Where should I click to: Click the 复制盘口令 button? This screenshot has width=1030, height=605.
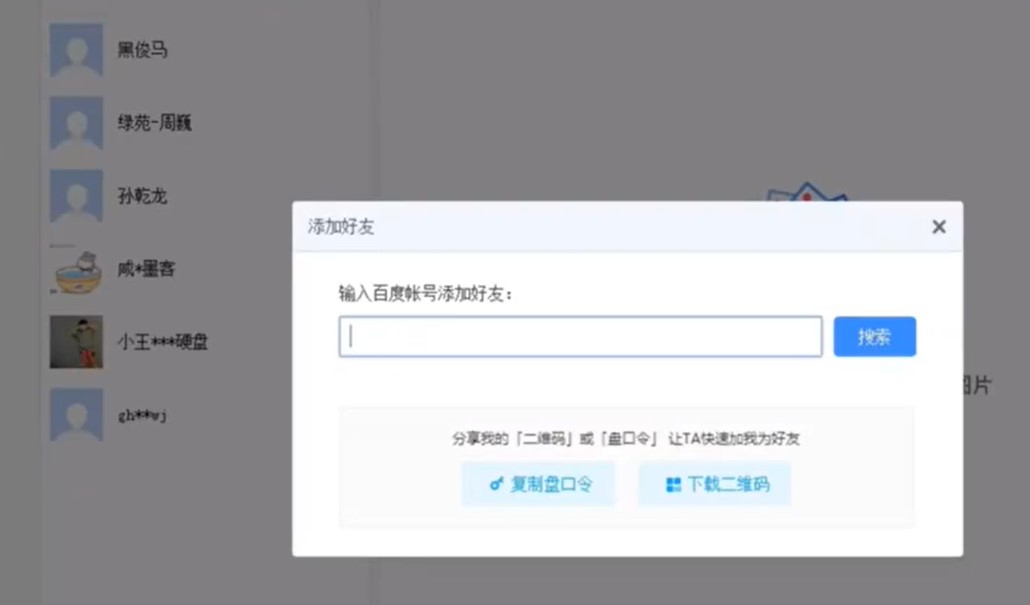[538, 485]
